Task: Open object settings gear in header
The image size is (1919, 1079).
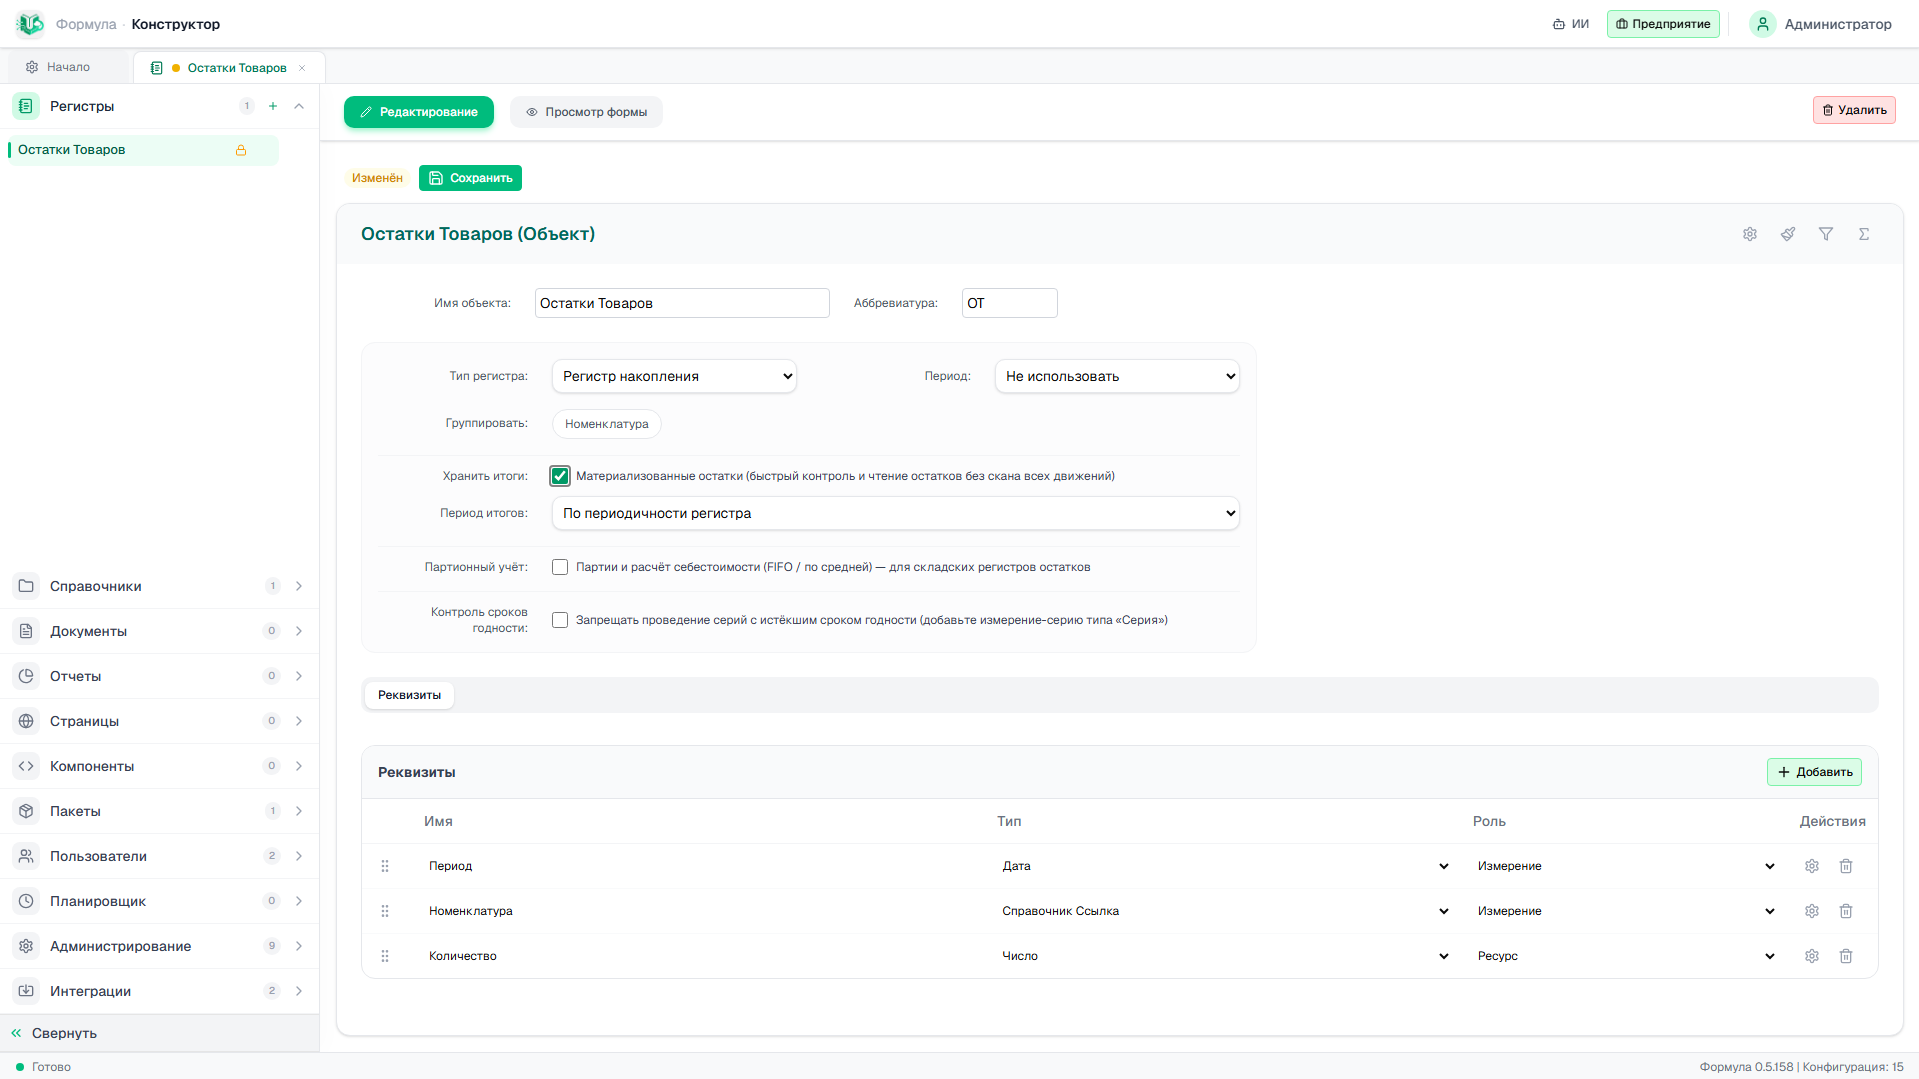Action: click(1750, 234)
